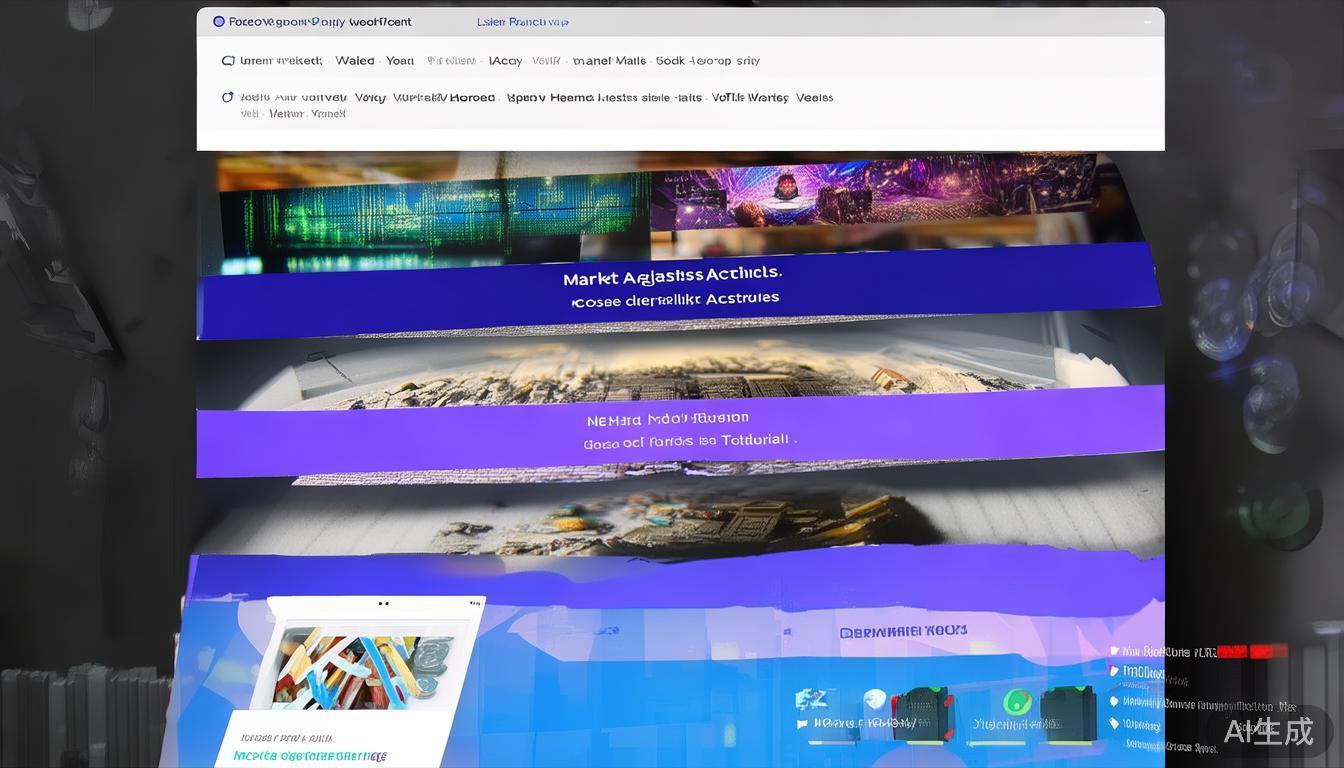
Task: Click the purple banner ending in "Tottdriall"
Action: pos(680,431)
